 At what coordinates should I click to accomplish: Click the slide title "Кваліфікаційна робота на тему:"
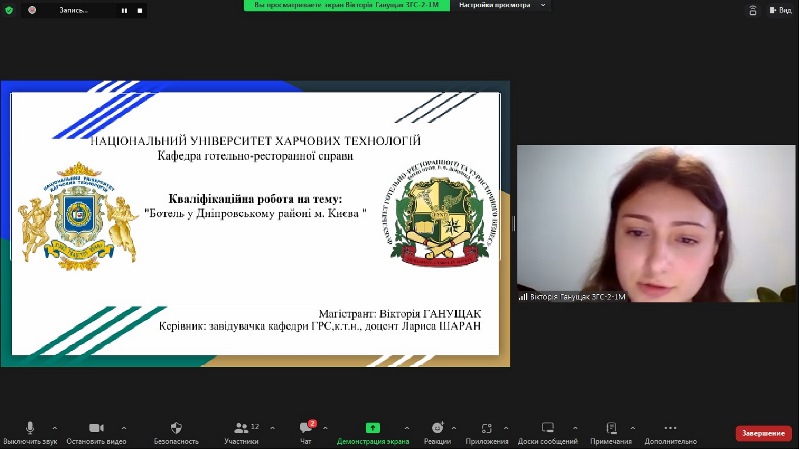[x=255, y=199]
